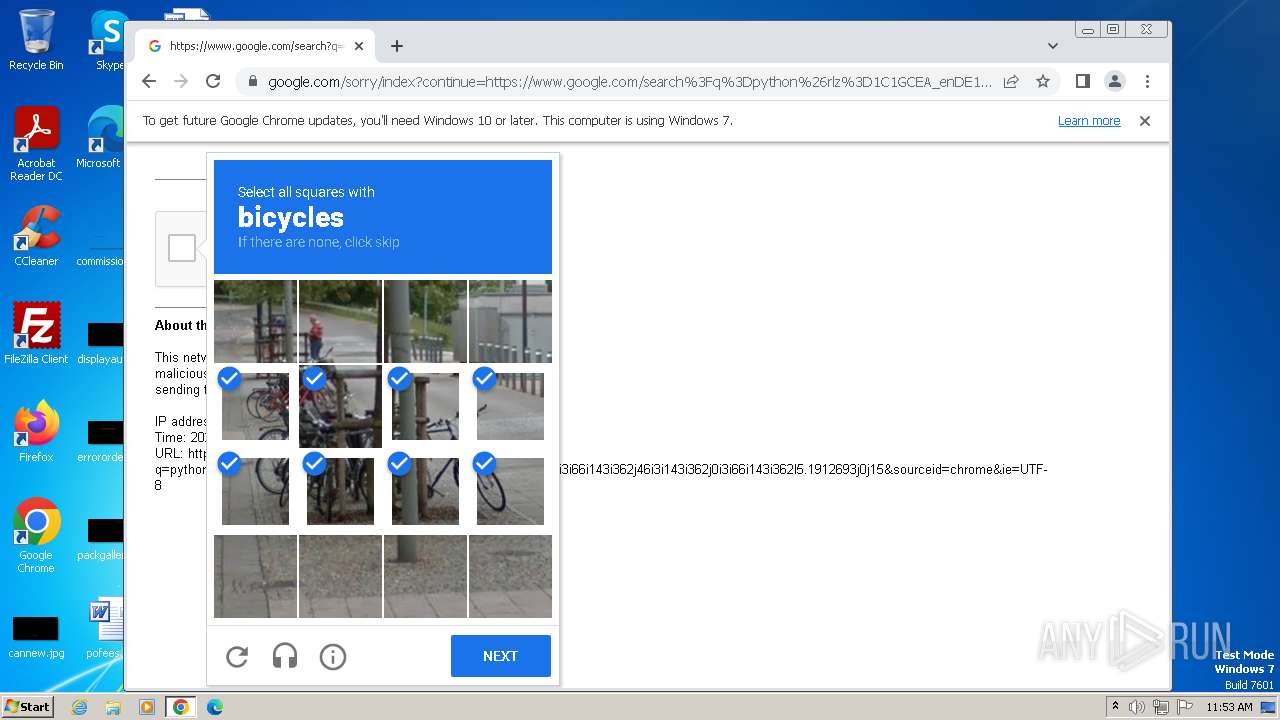Select the top-left captcha tile with the pole
This screenshot has height=720, width=1280.
pyautogui.click(x=255, y=321)
